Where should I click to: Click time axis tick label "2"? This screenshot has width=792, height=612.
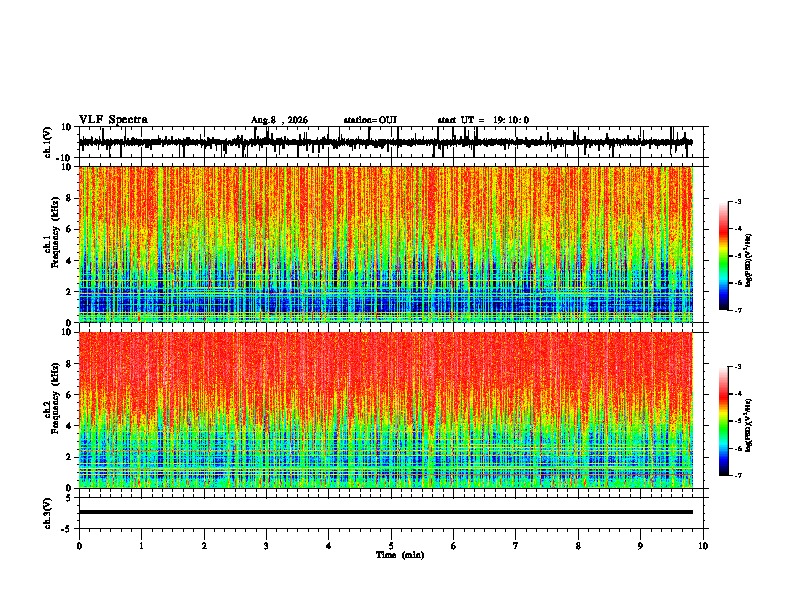pyautogui.click(x=204, y=546)
